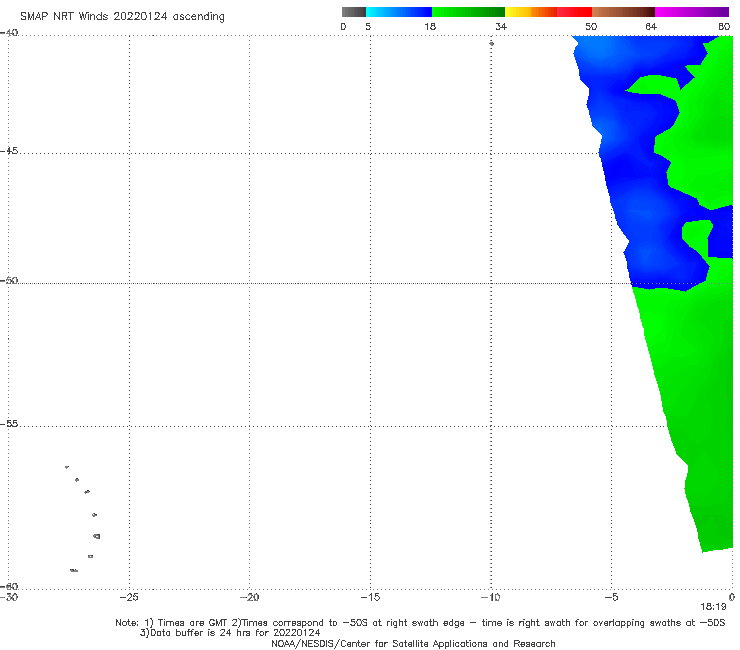Click the colorbar label '34'
This screenshot has height=650, width=740.
pos(501,26)
